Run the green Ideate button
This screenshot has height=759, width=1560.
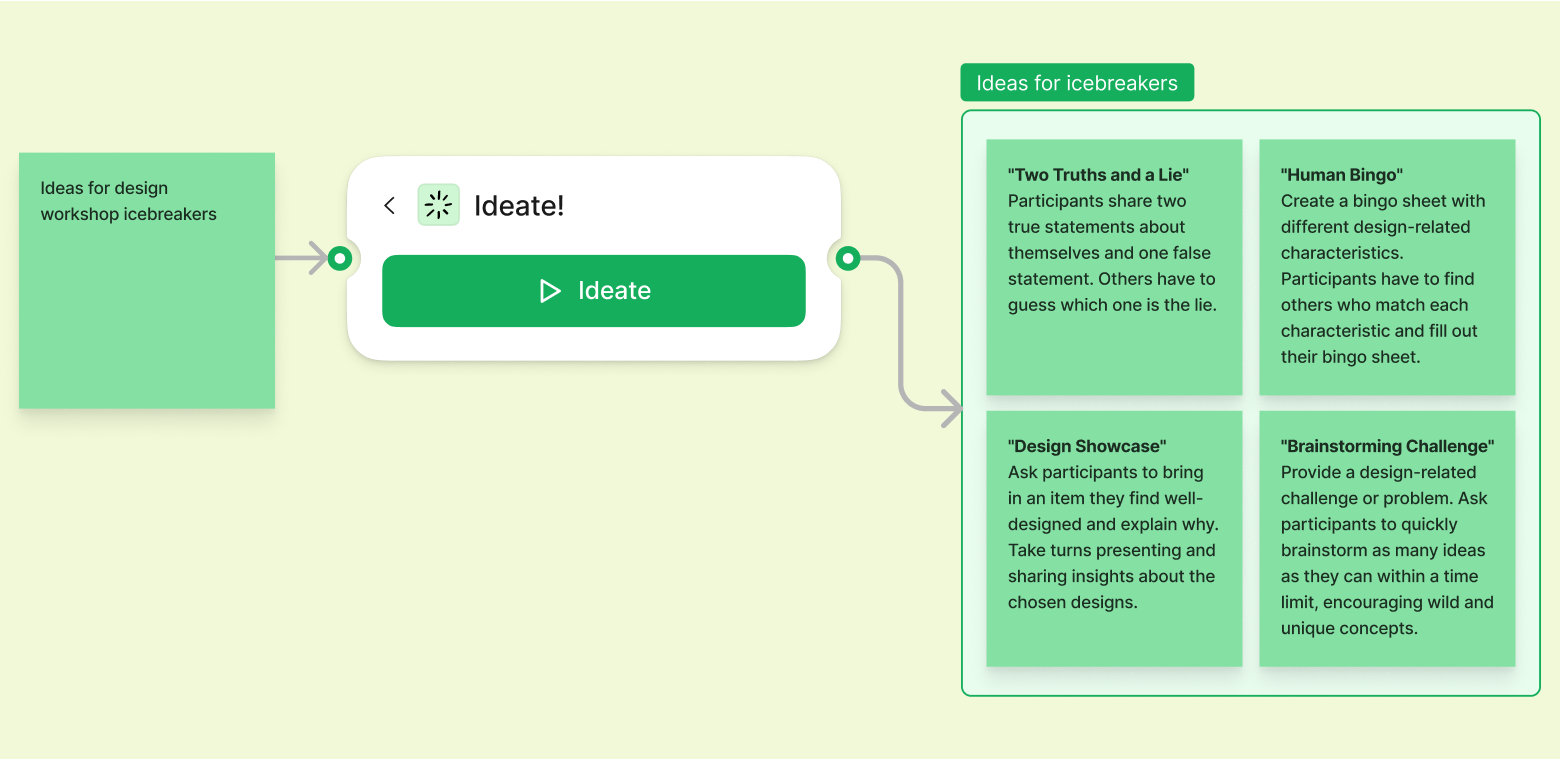pos(593,291)
